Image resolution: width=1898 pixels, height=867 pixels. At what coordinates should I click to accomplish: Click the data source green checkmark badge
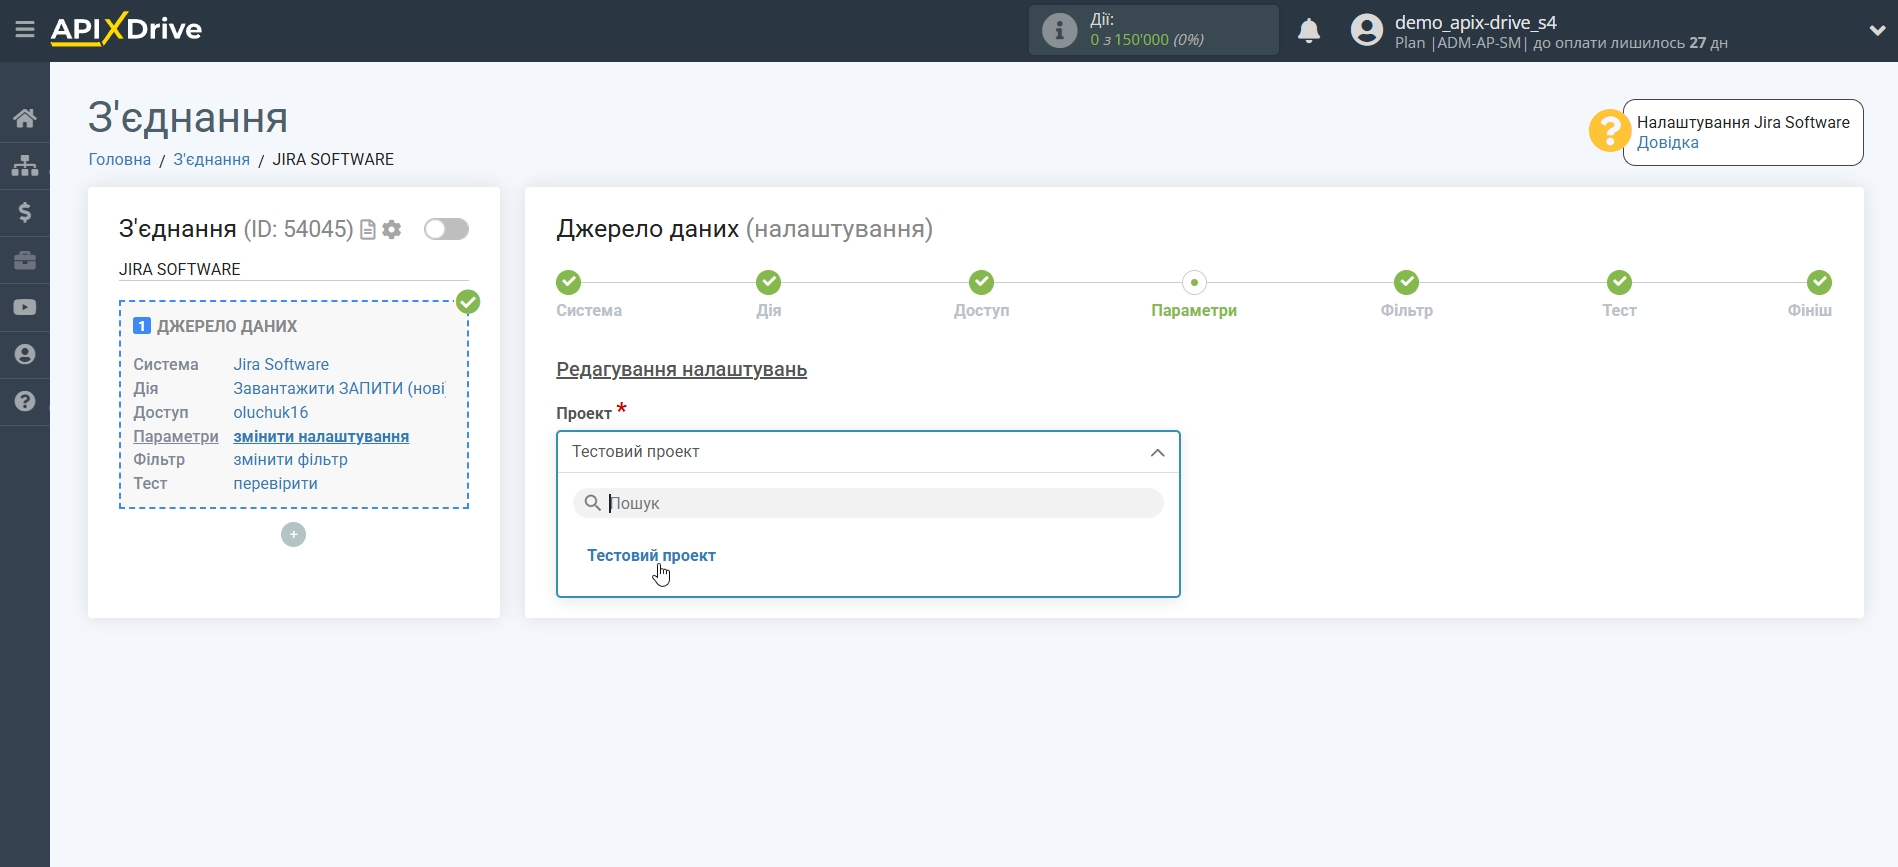468,302
